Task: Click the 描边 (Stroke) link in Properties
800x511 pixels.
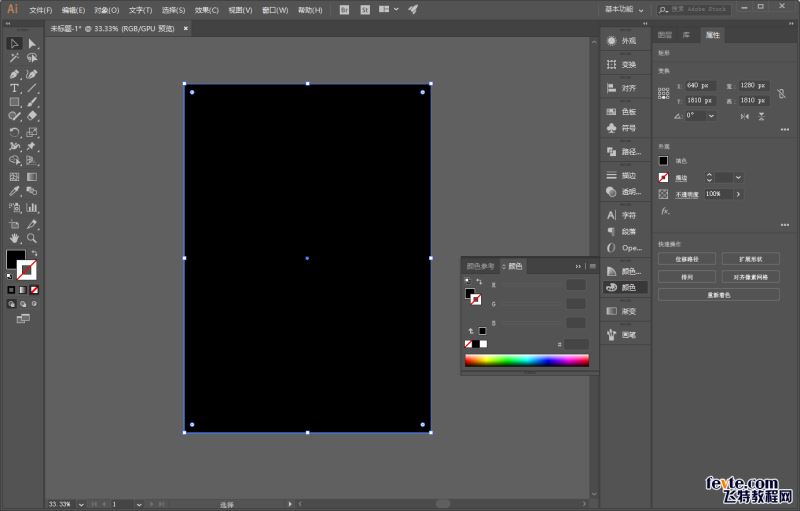Action: tap(682, 178)
